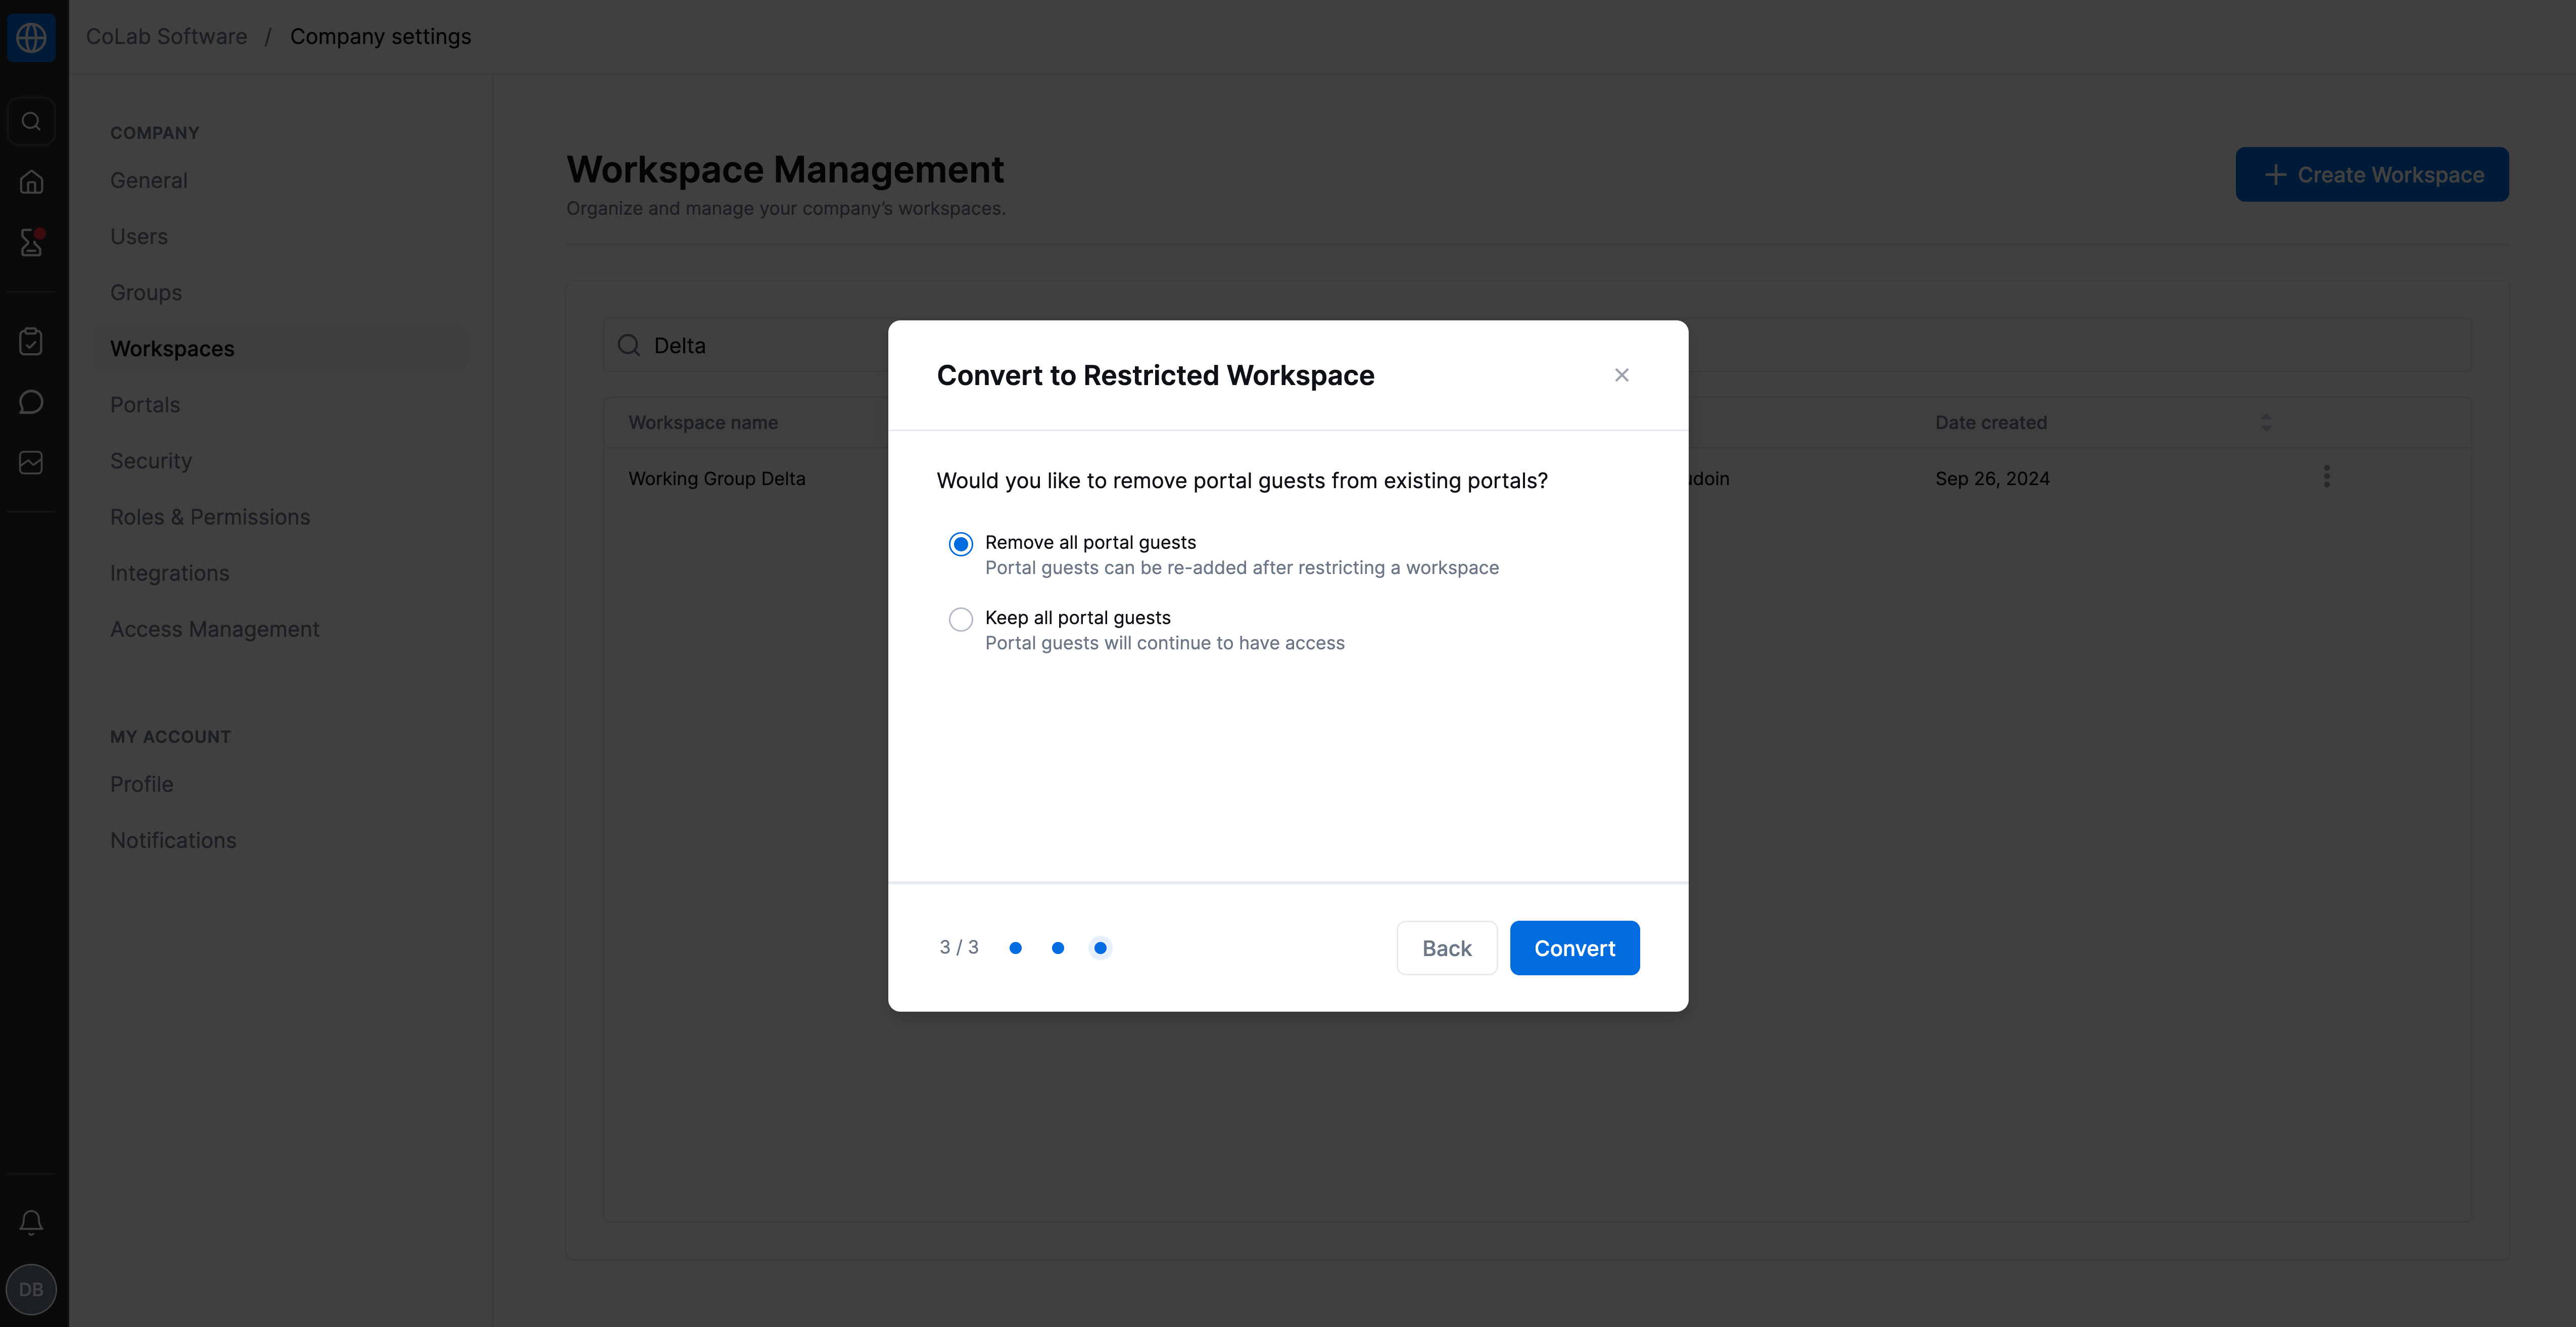Click the Date created column header
The height and width of the screenshot is (1327, 2576).
[x=1991, y=423]
